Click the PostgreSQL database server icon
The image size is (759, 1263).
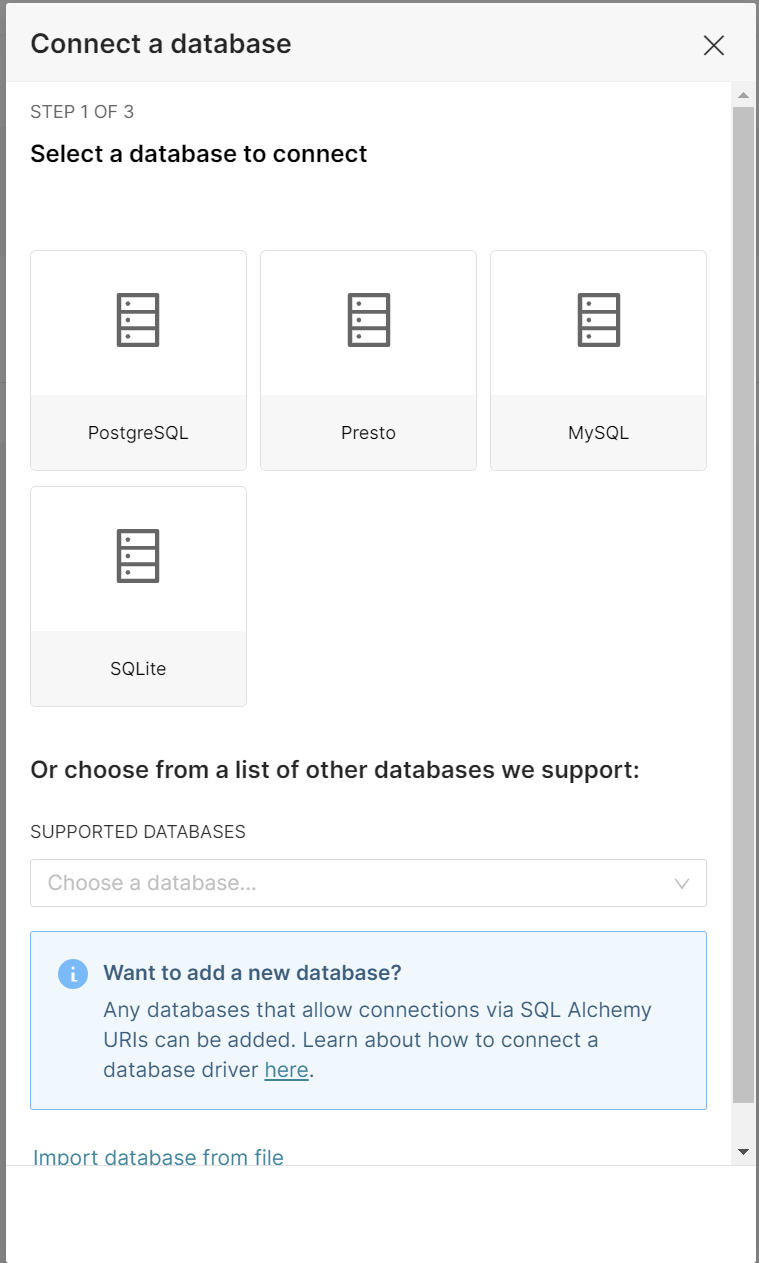(x=138, y=320)
